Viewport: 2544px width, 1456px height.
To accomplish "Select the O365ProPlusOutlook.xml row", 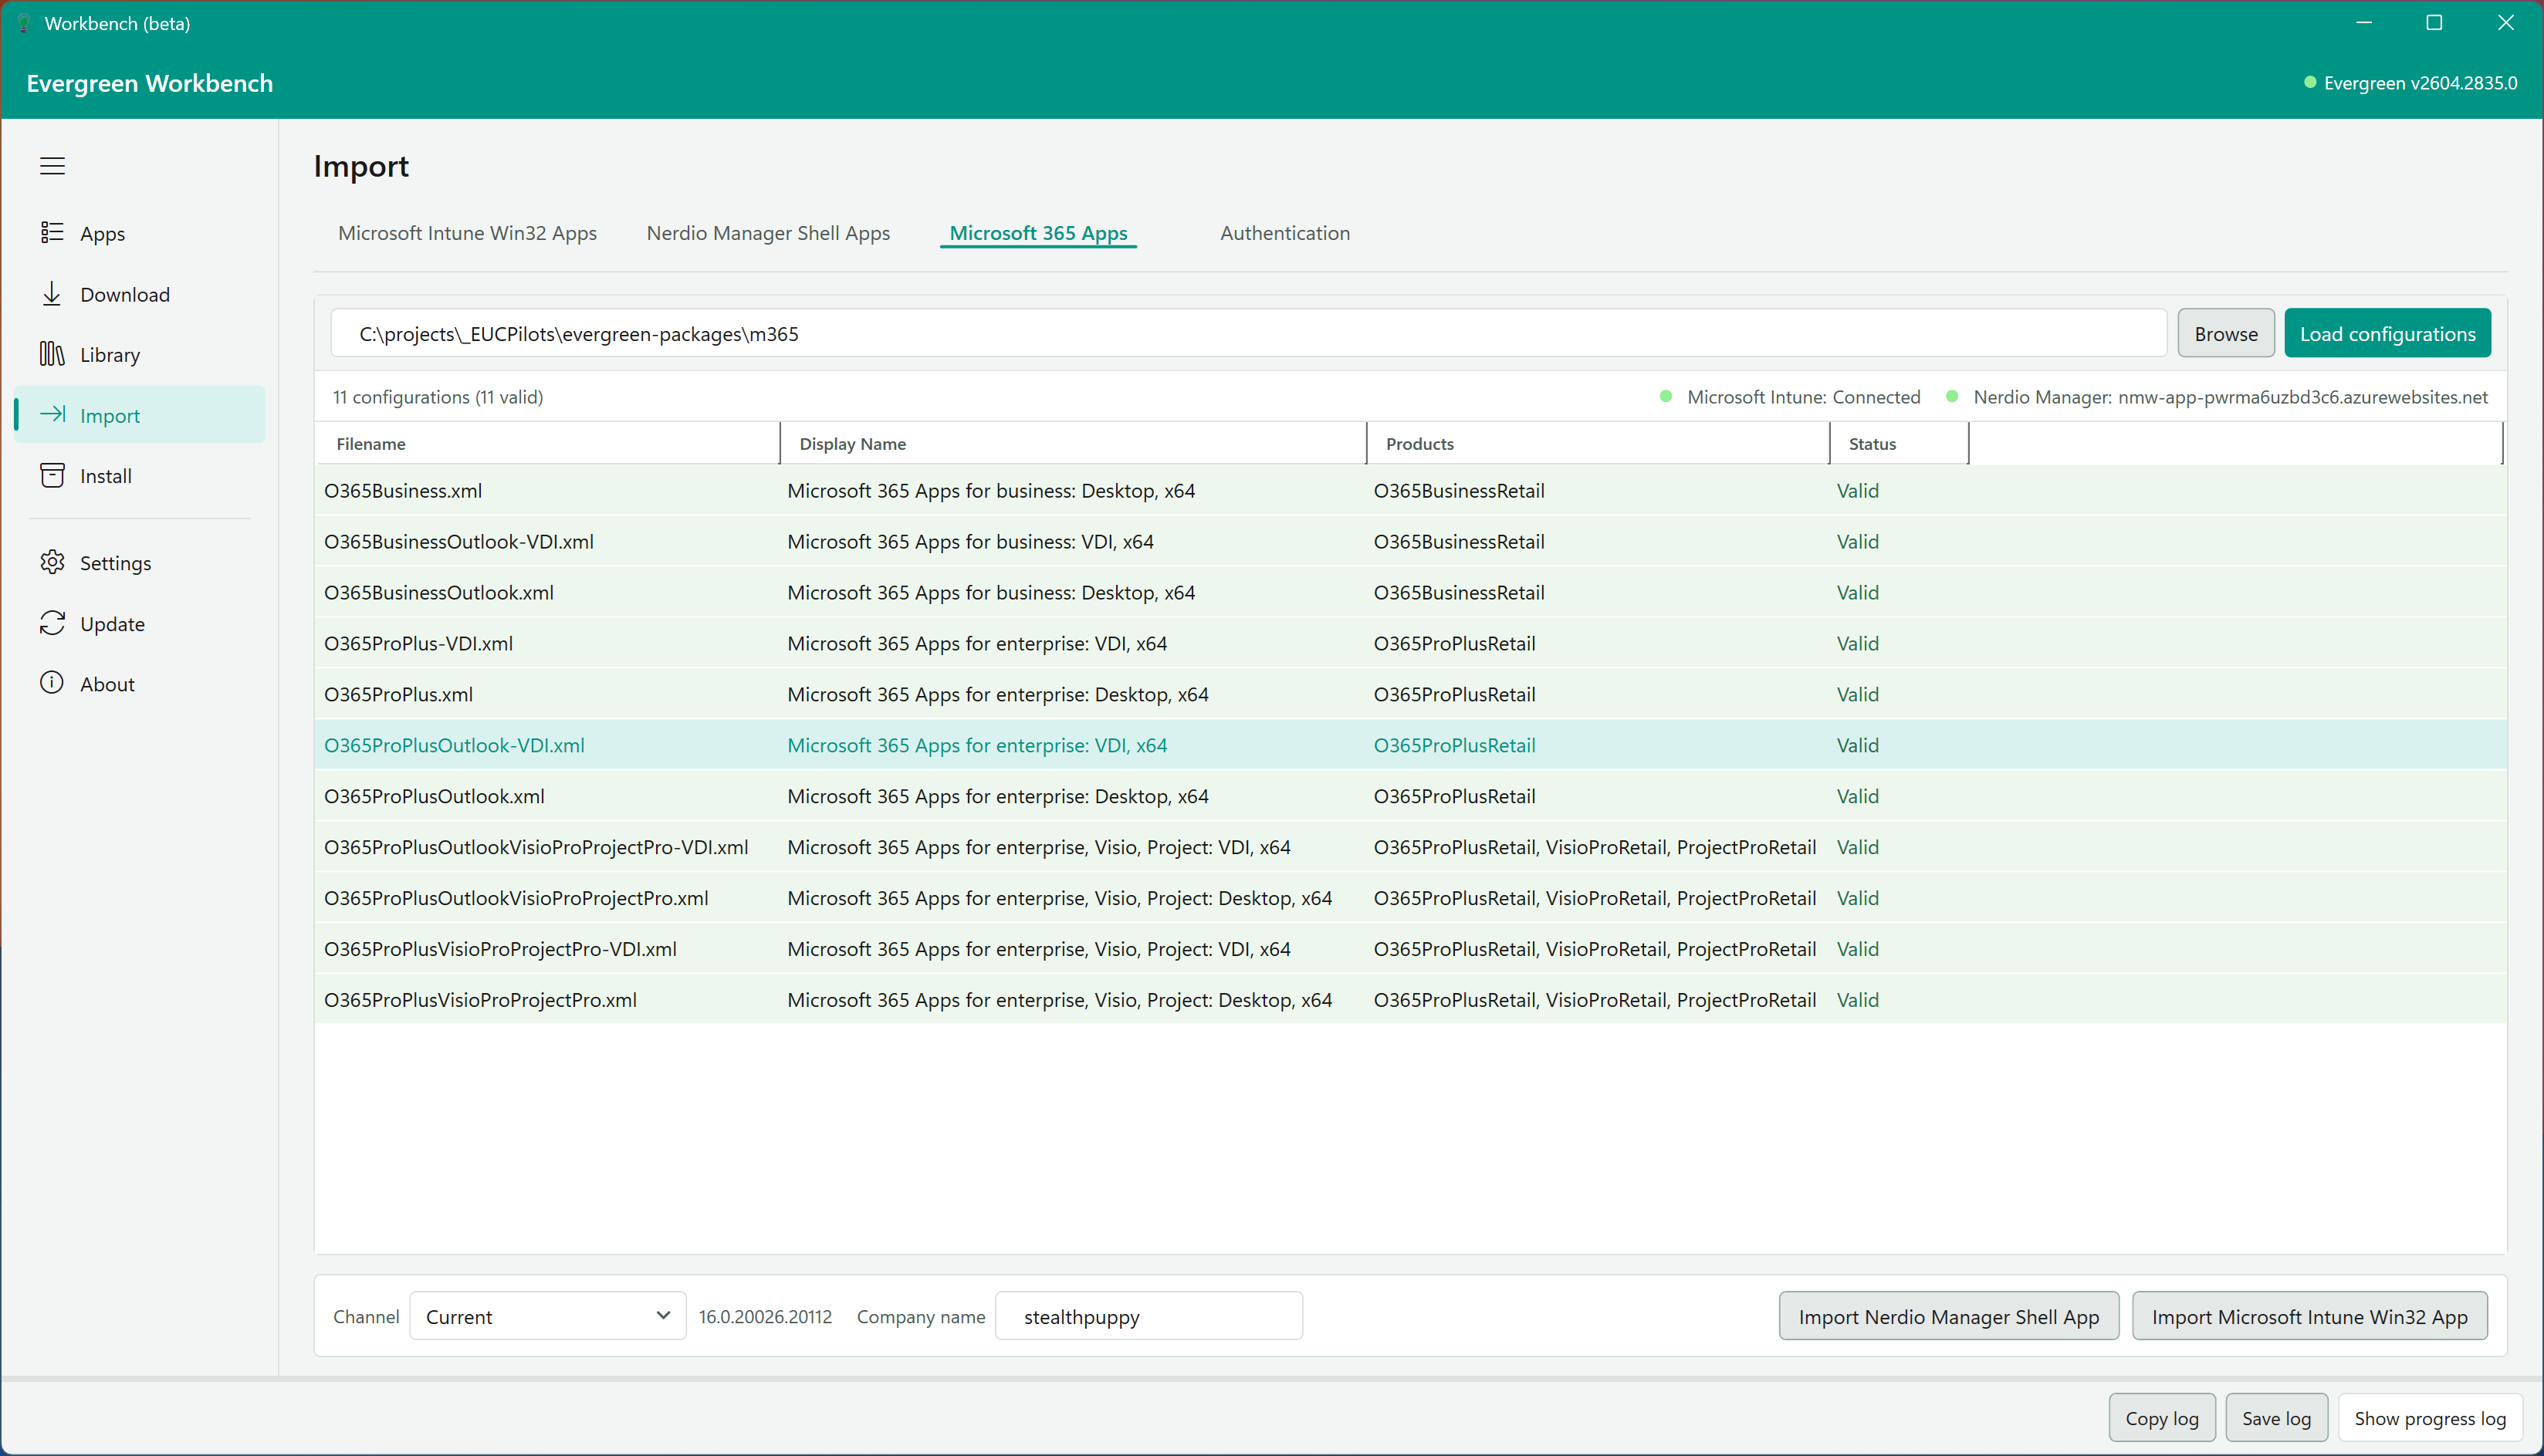I will pos(1410,796).
